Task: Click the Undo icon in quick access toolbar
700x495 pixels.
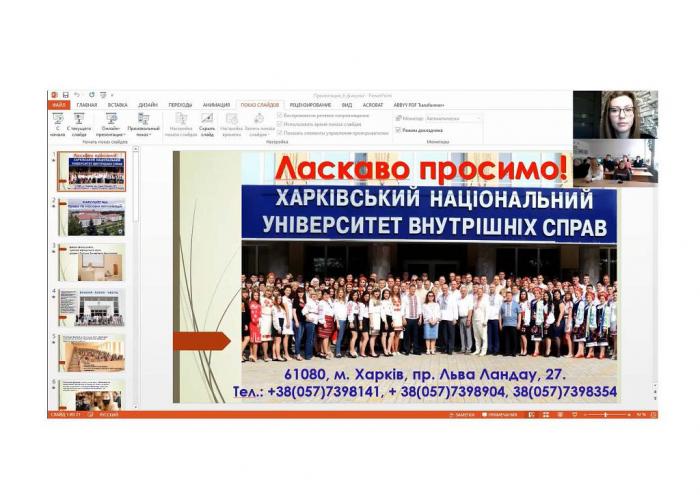Action: 76,95
